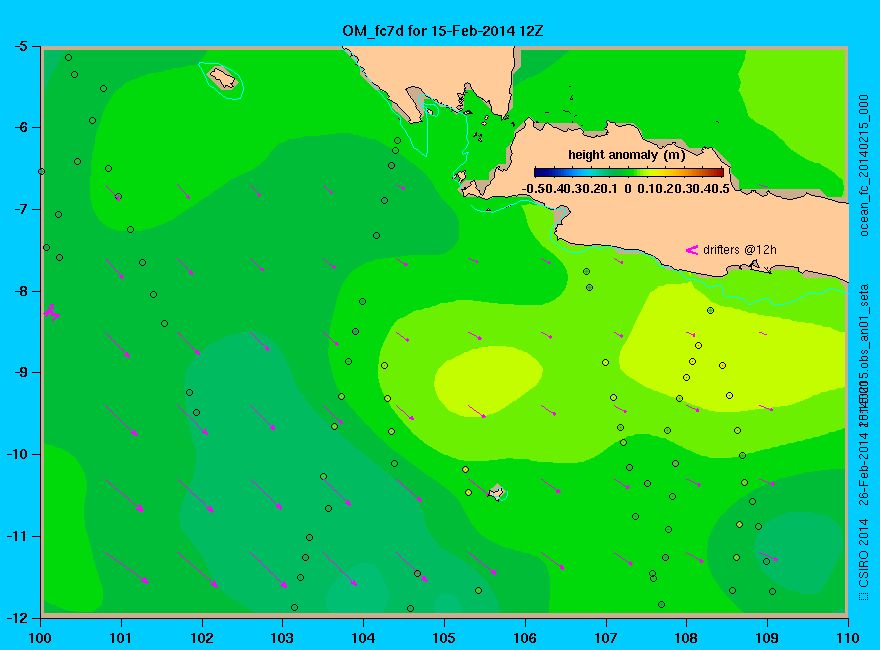Click the y-axis tick label -5

[20, 46]
